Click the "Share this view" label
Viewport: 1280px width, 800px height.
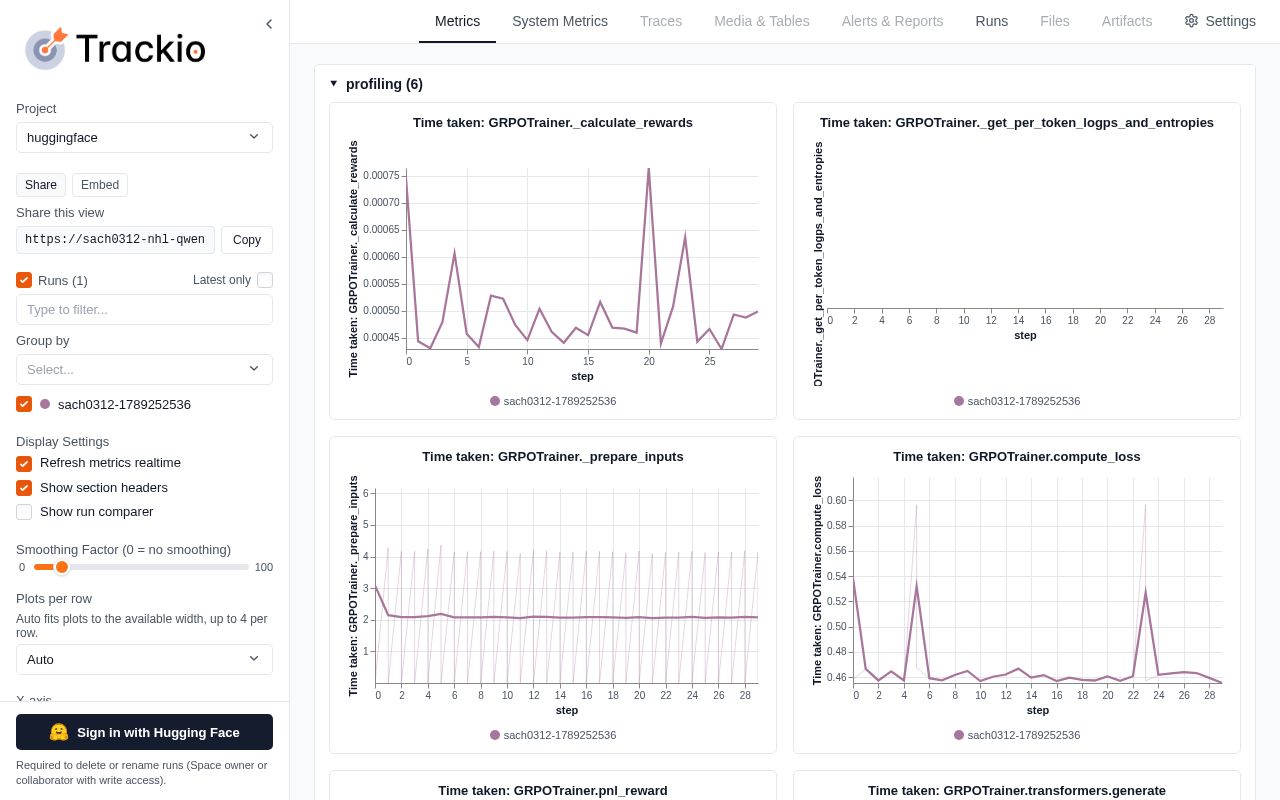[60, 213]
